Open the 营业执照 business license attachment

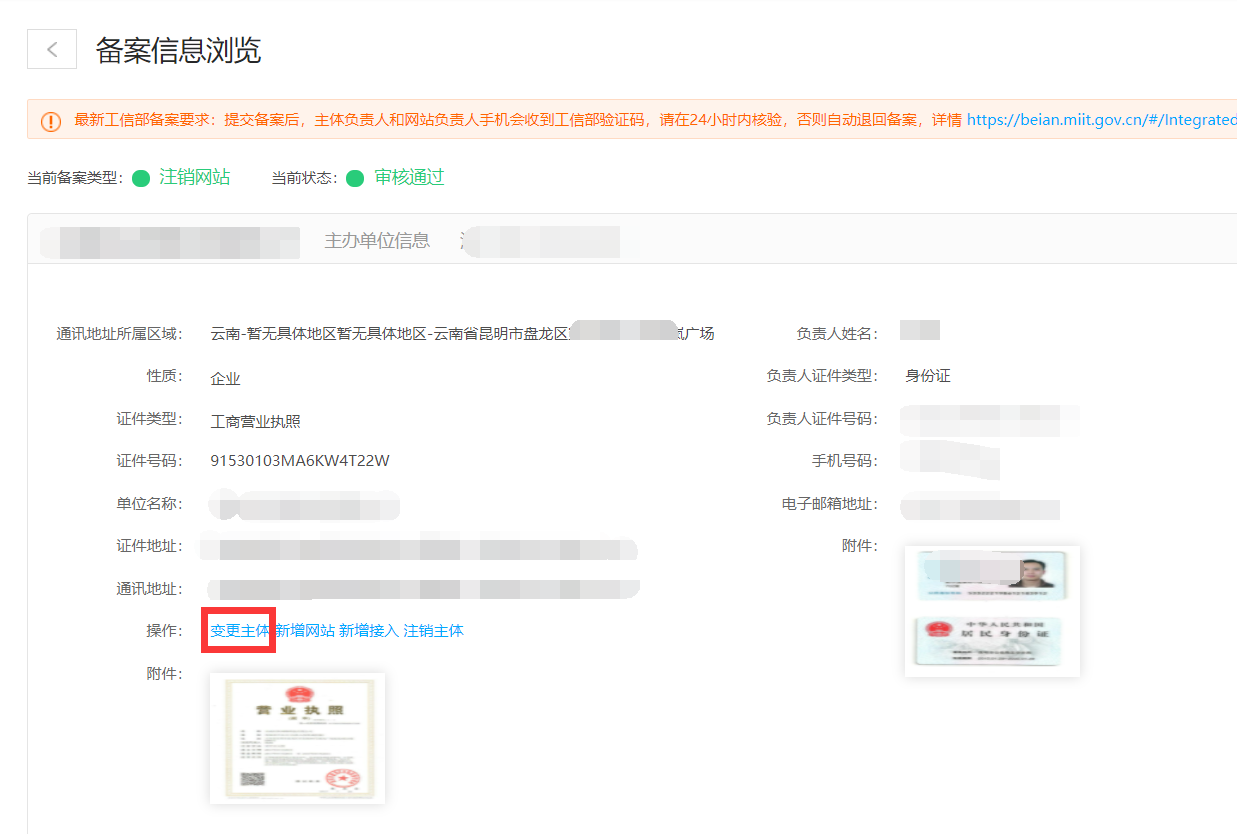pyautogui.click(x=296, y=738)
